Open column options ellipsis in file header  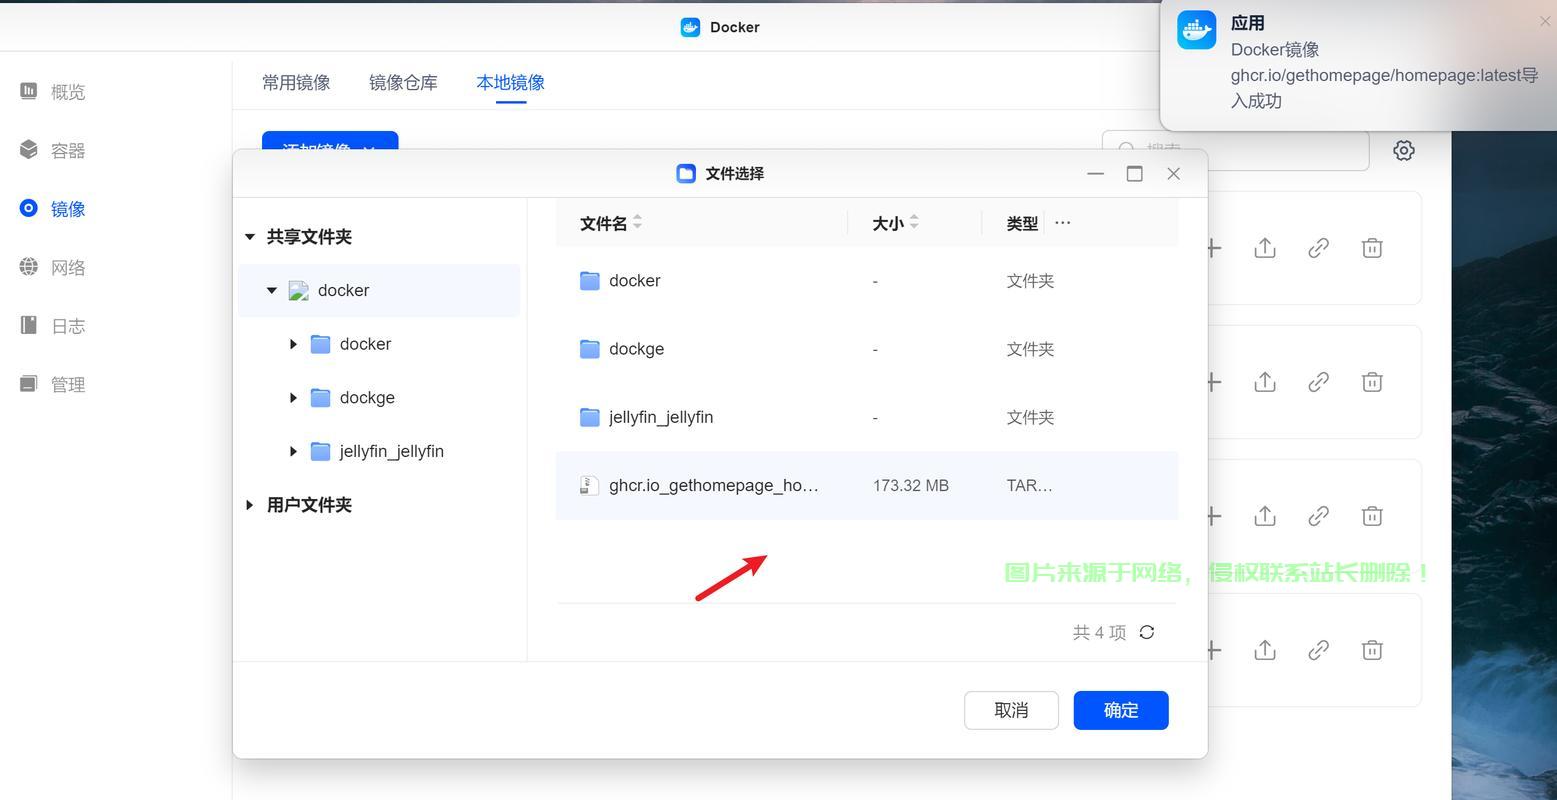coord(1062,223)
